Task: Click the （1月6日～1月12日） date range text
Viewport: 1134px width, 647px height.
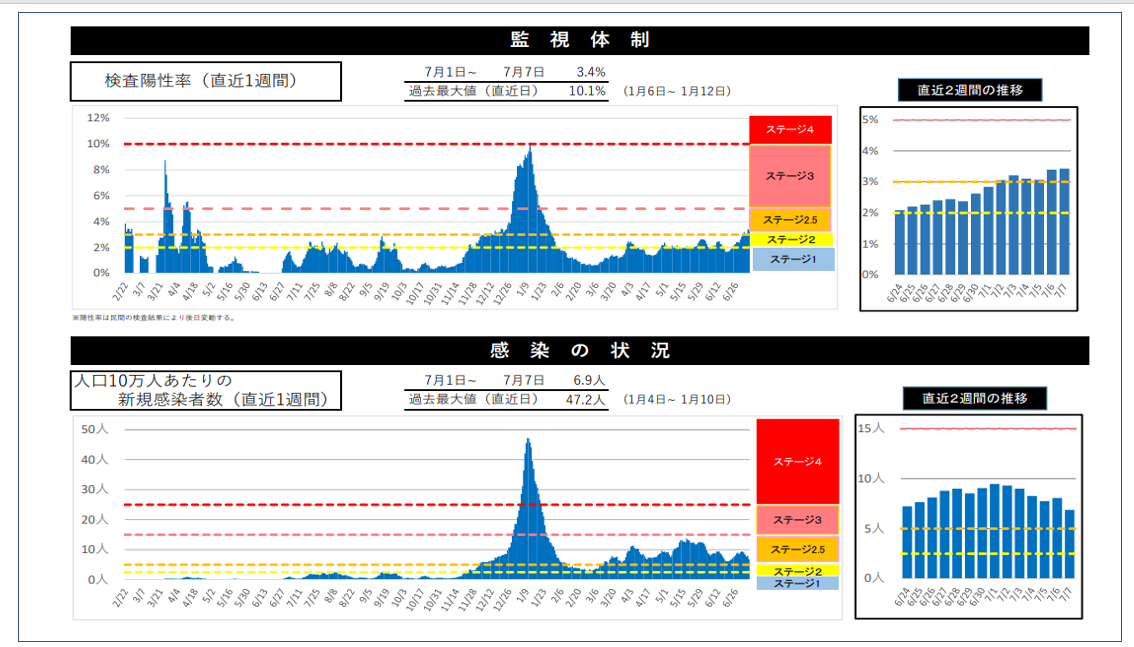Action: point(676,91)
